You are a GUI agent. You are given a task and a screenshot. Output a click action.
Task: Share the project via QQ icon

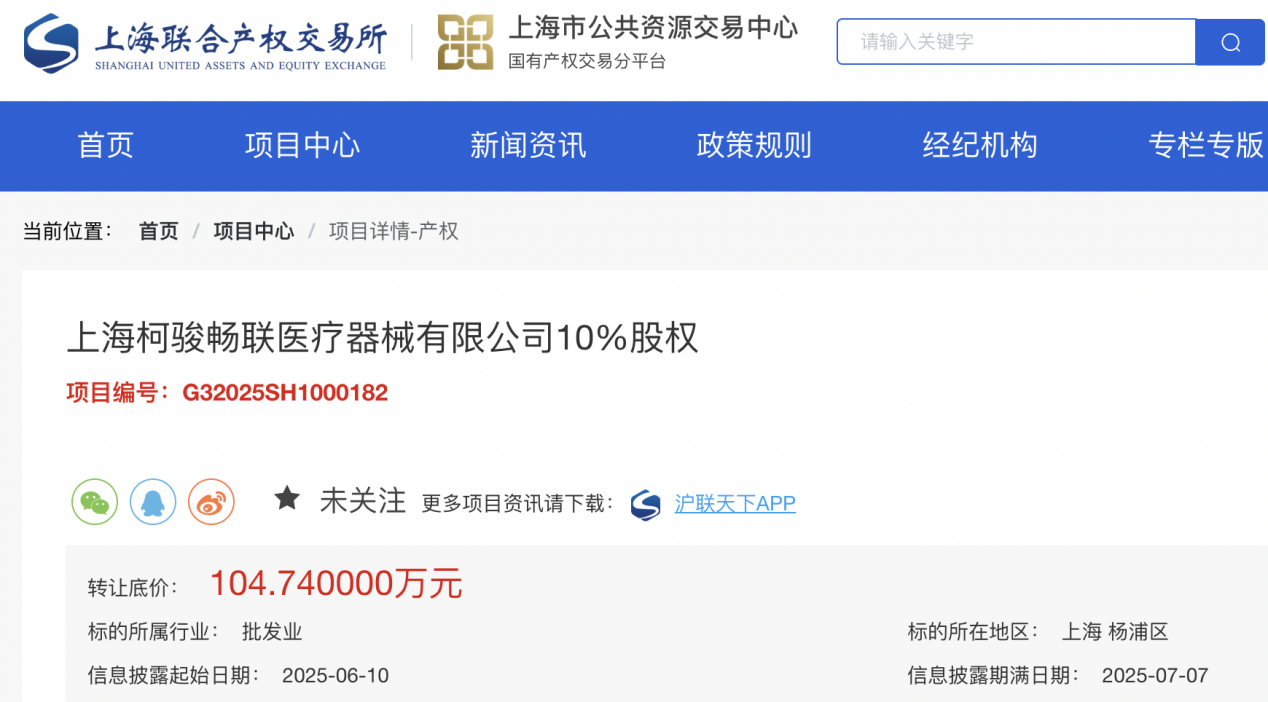153,502
